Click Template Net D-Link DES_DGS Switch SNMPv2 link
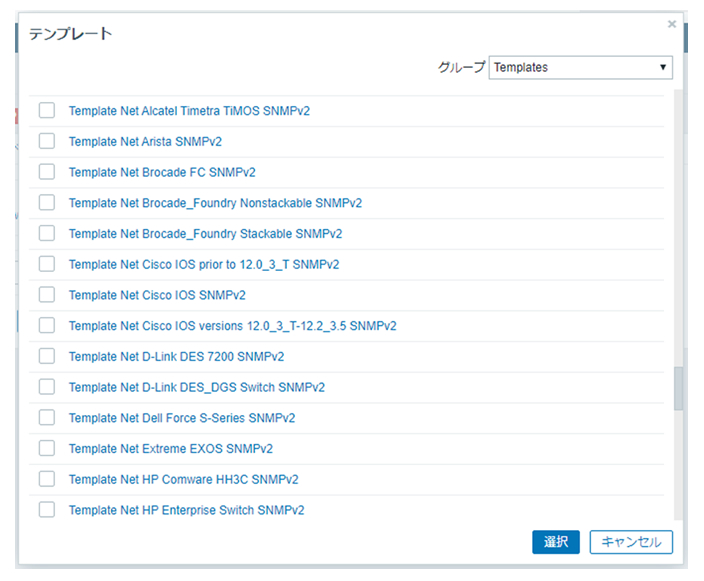 pos(197,387)
